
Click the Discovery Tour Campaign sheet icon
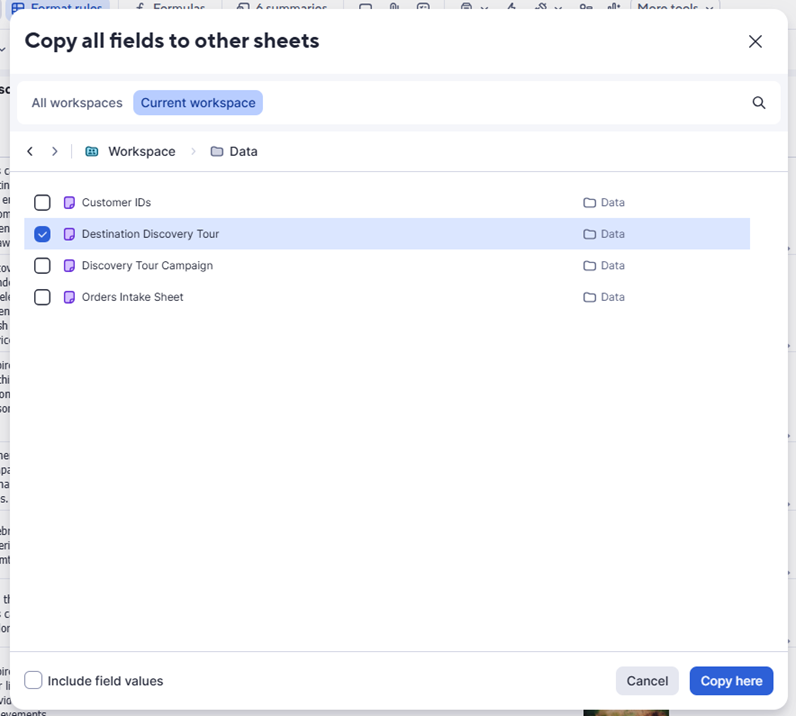(69, 266)
